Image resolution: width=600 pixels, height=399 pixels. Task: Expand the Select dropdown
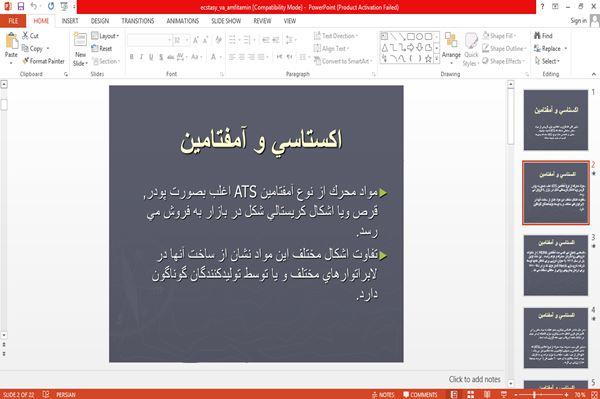pos(547,61)
